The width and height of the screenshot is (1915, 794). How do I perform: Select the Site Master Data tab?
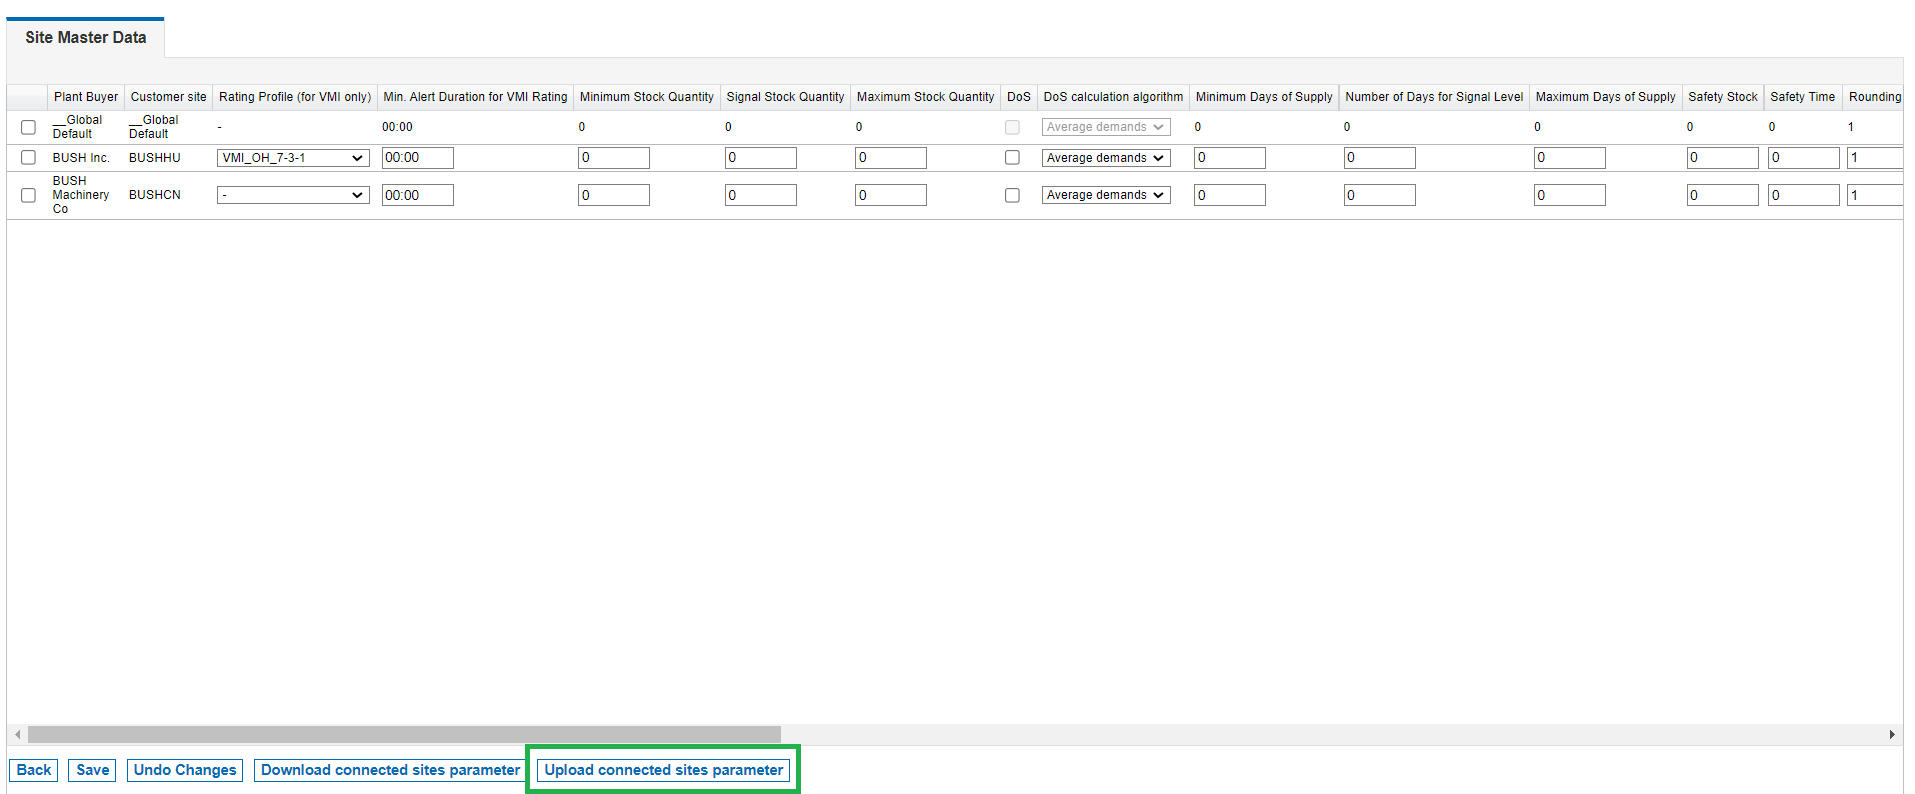[x=86, y=37]
